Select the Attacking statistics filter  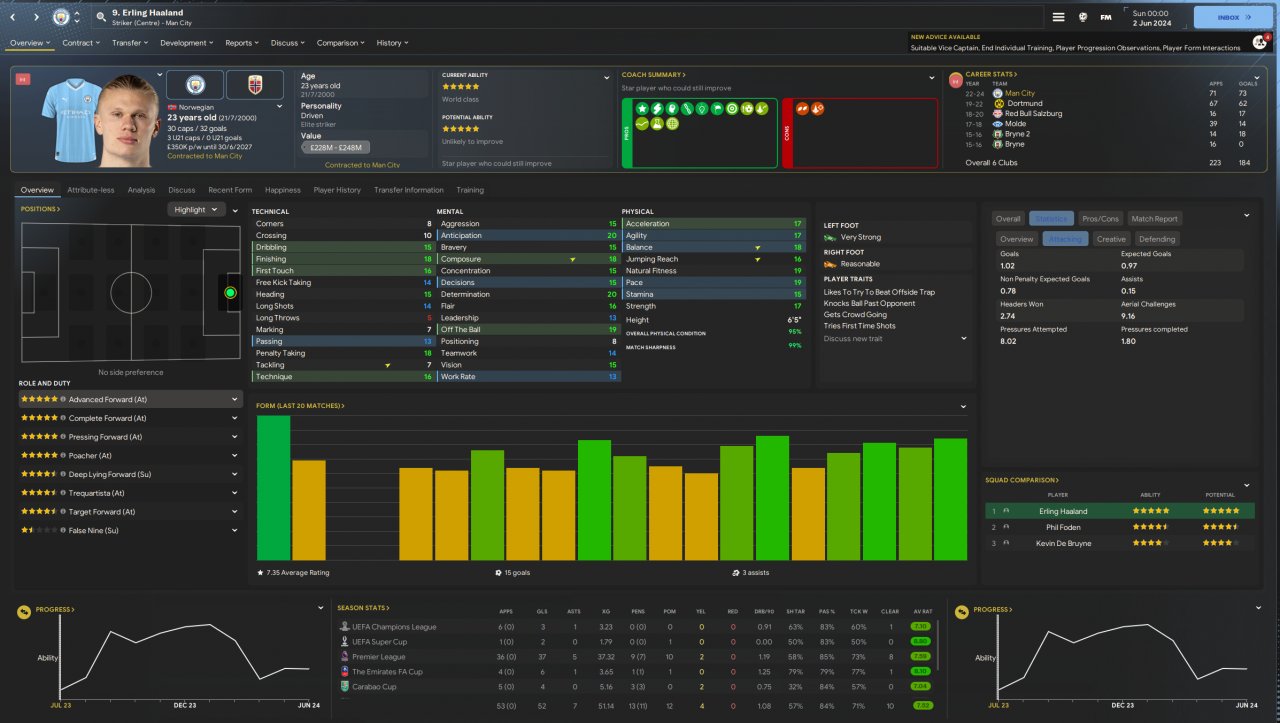pos(1065,239)
